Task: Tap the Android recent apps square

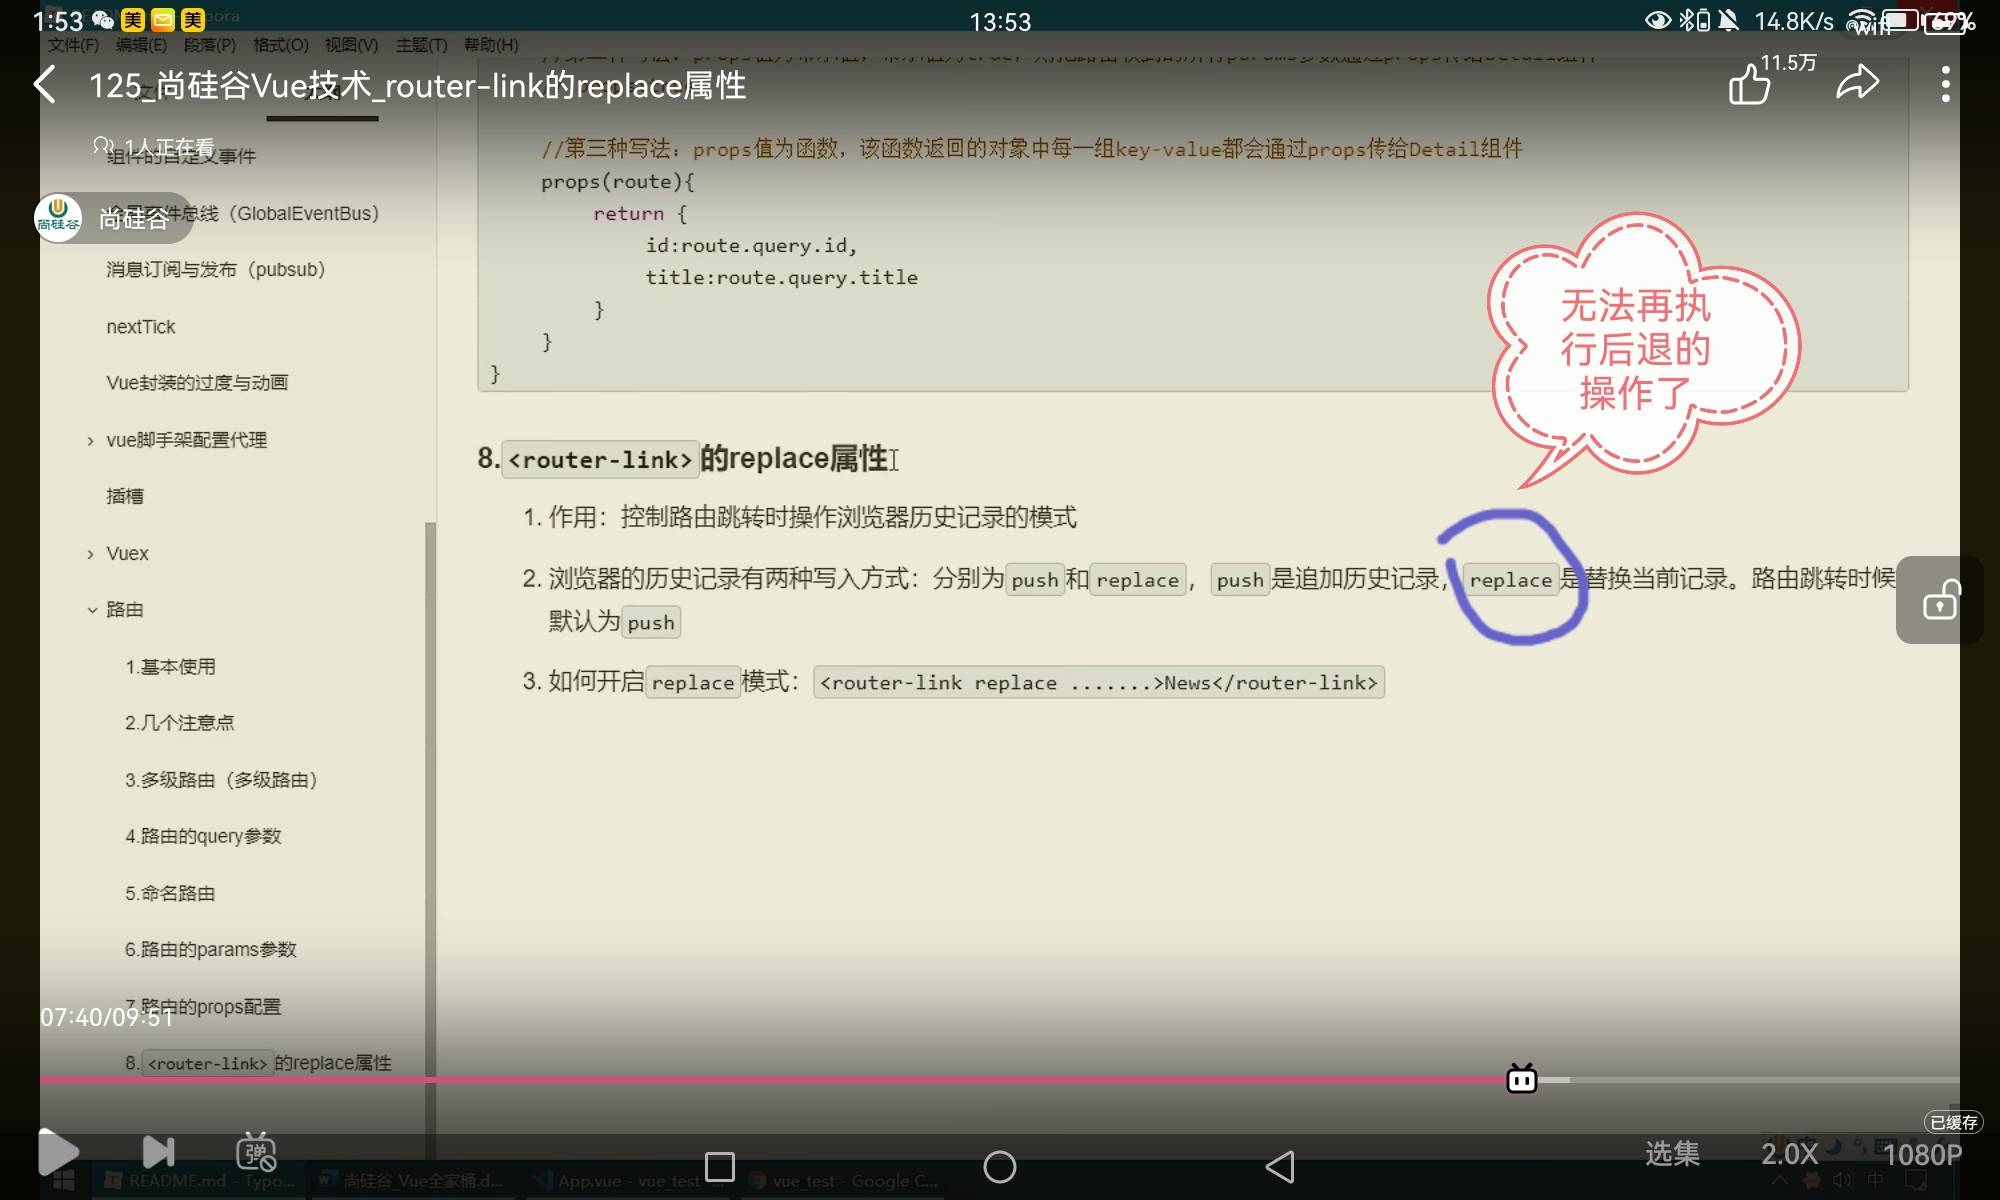Action: click(x=720, y=1167)
